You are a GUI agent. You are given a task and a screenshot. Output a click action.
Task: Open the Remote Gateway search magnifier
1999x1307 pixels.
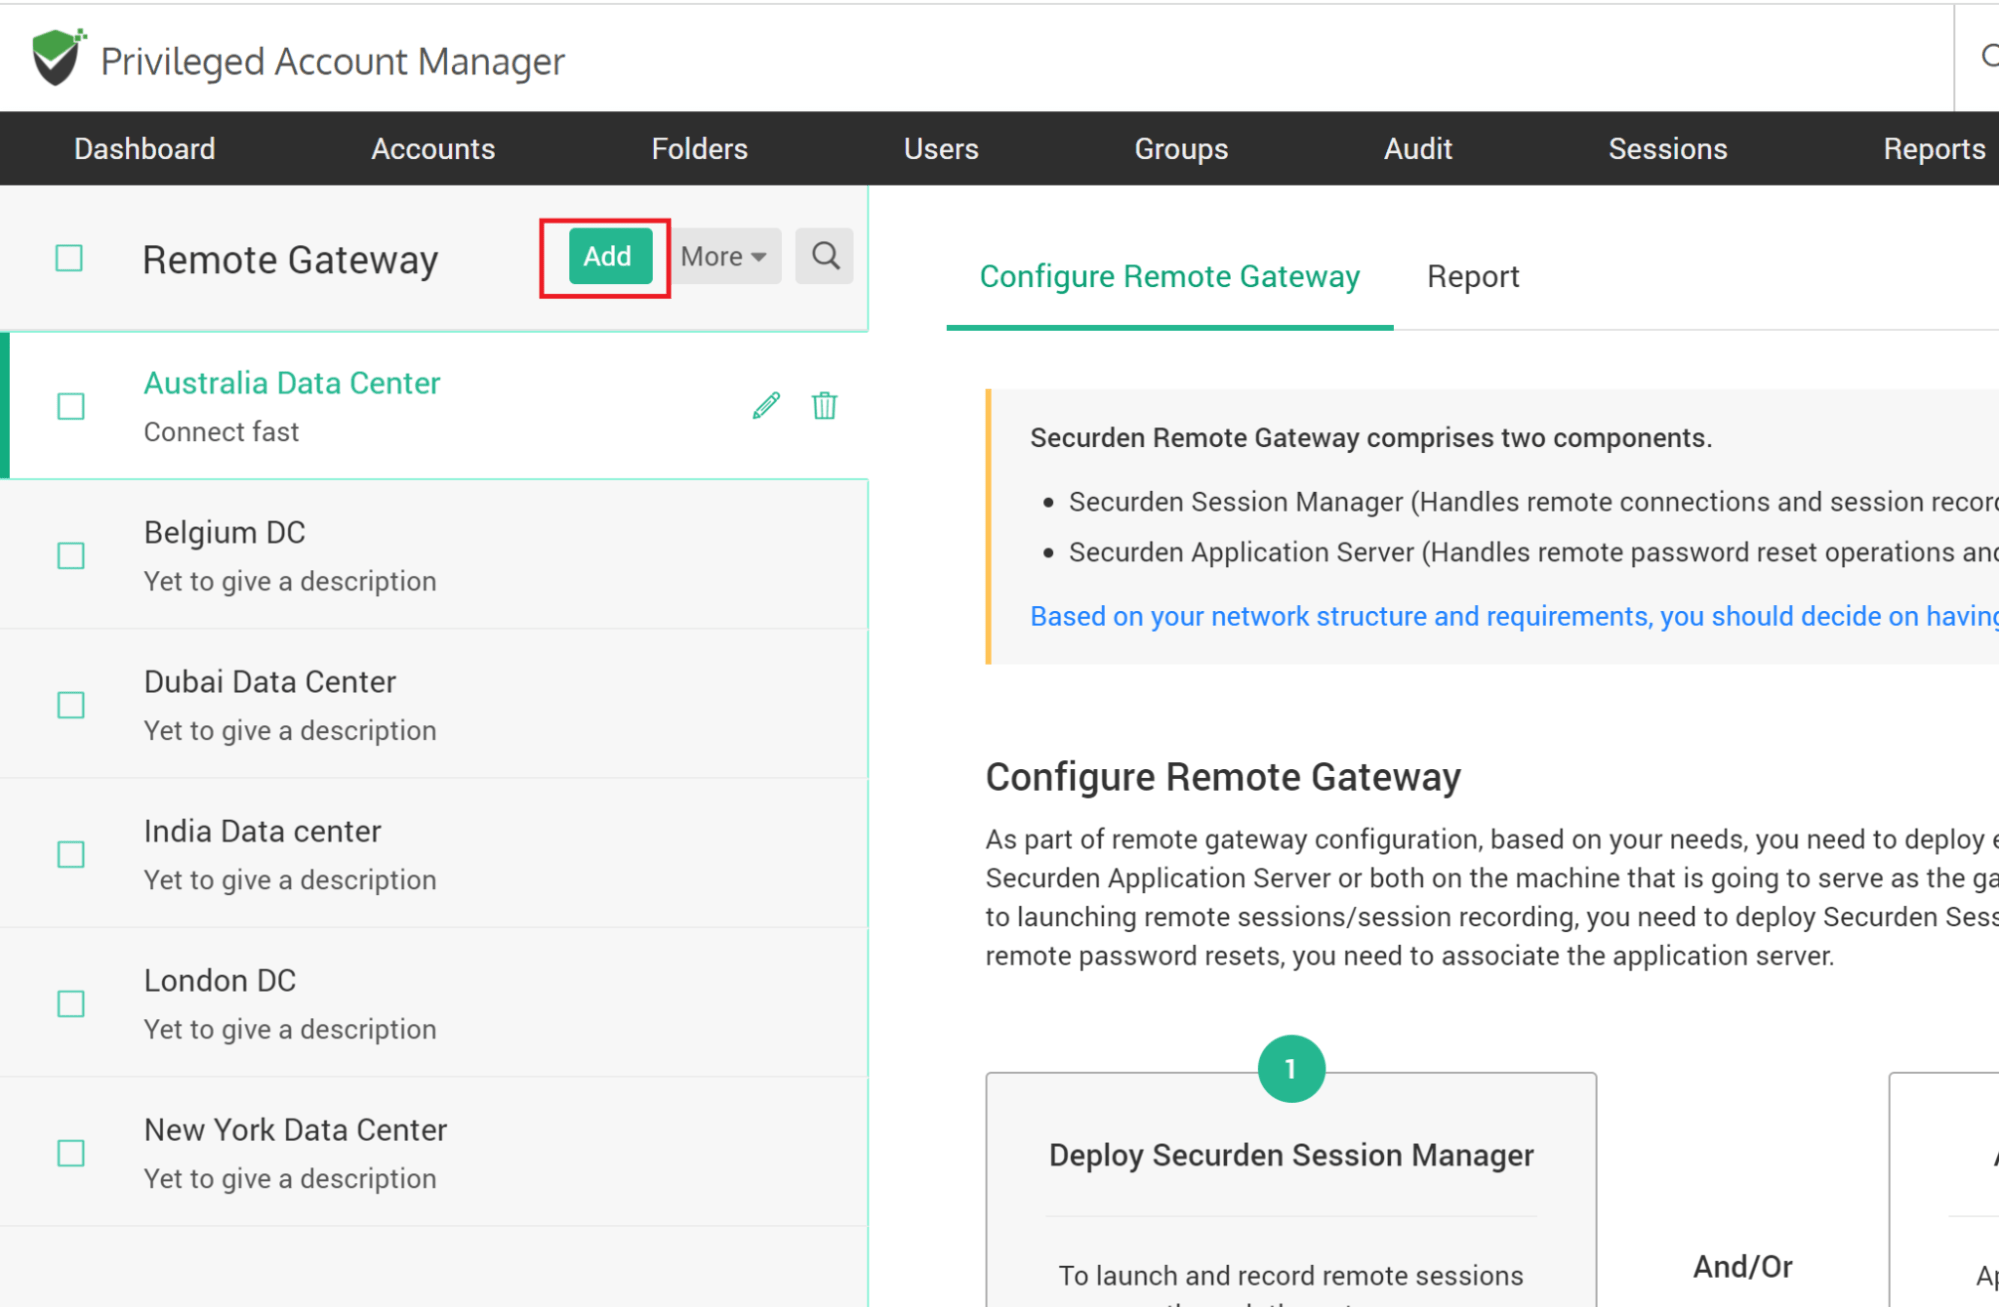click(825, 256)
